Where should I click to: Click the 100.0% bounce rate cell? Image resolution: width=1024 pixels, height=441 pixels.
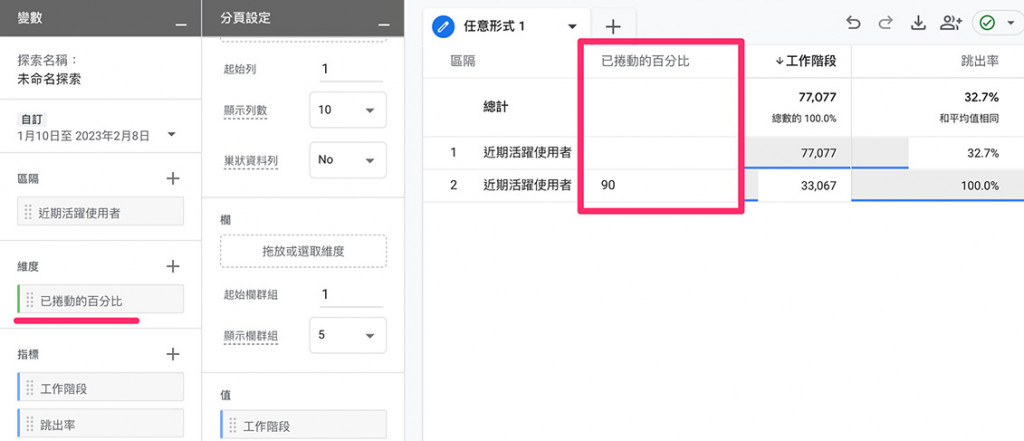pyautogui.click(x=980, y=186)
